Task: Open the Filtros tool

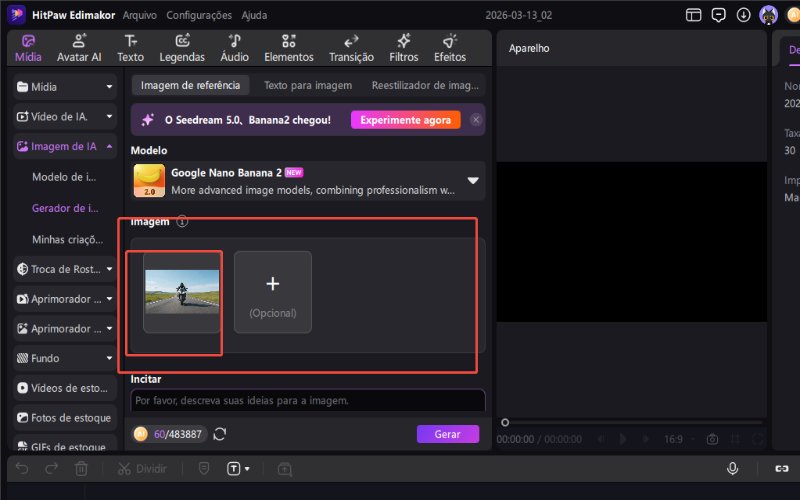Action: pos(404,48)
